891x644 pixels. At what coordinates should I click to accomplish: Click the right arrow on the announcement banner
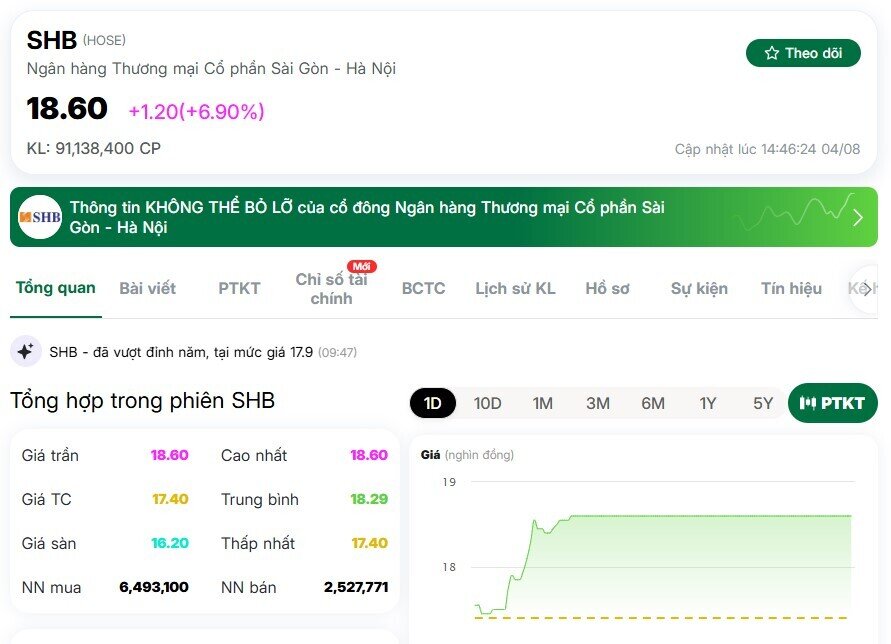pyautogui.click(x=856, y=217)
